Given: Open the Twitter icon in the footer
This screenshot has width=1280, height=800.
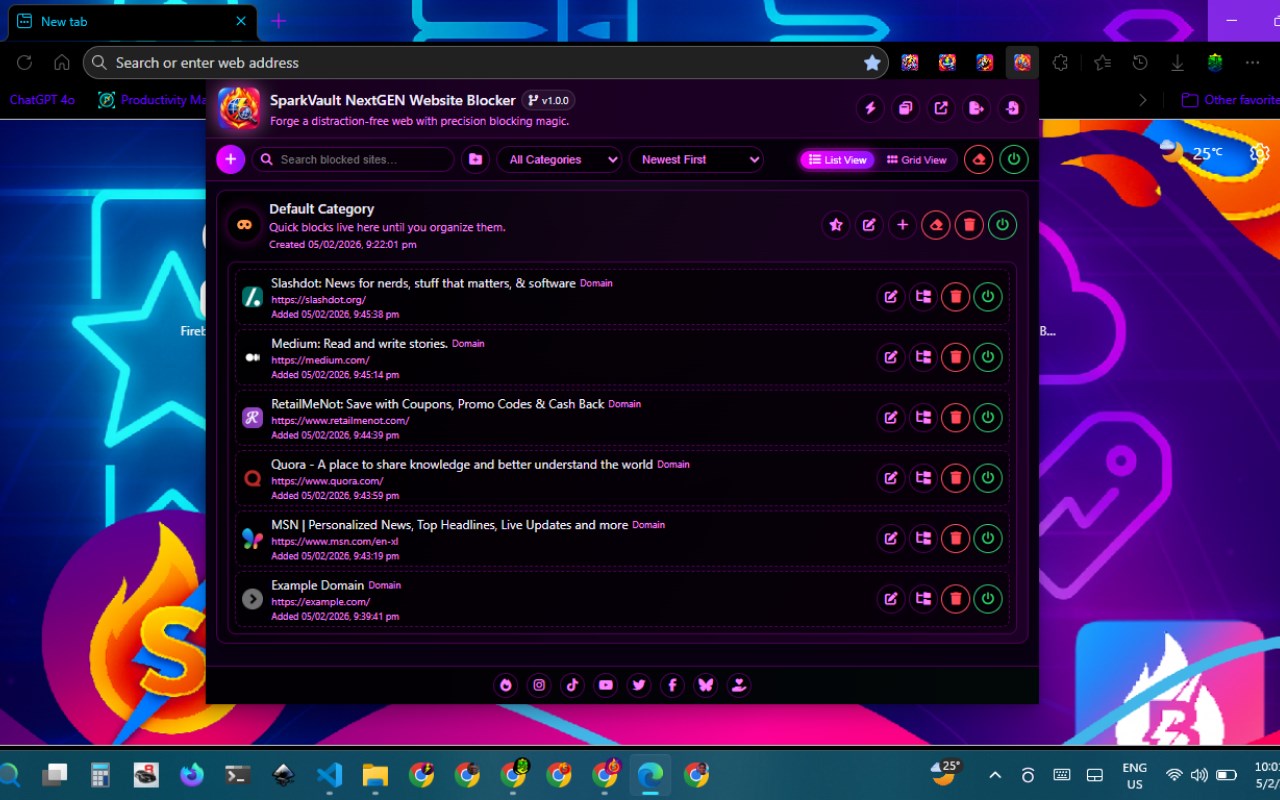Looking at the screenshot, I should tap(639, 685).
